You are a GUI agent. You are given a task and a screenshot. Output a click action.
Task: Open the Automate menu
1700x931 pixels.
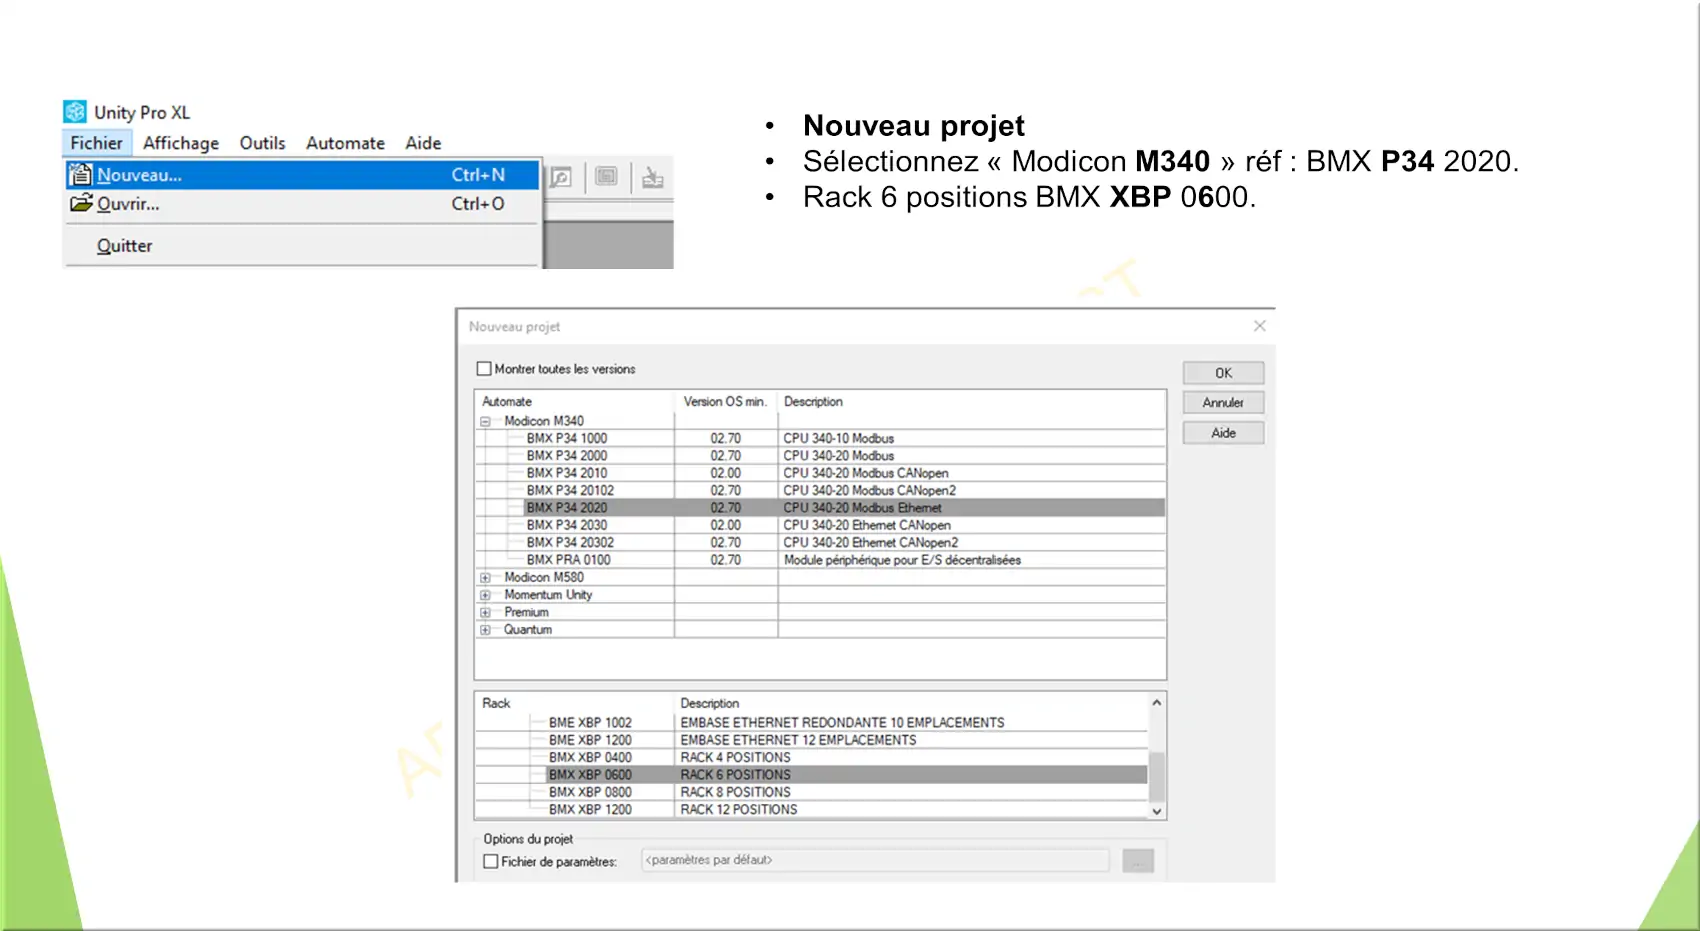(x=345, y=143)
